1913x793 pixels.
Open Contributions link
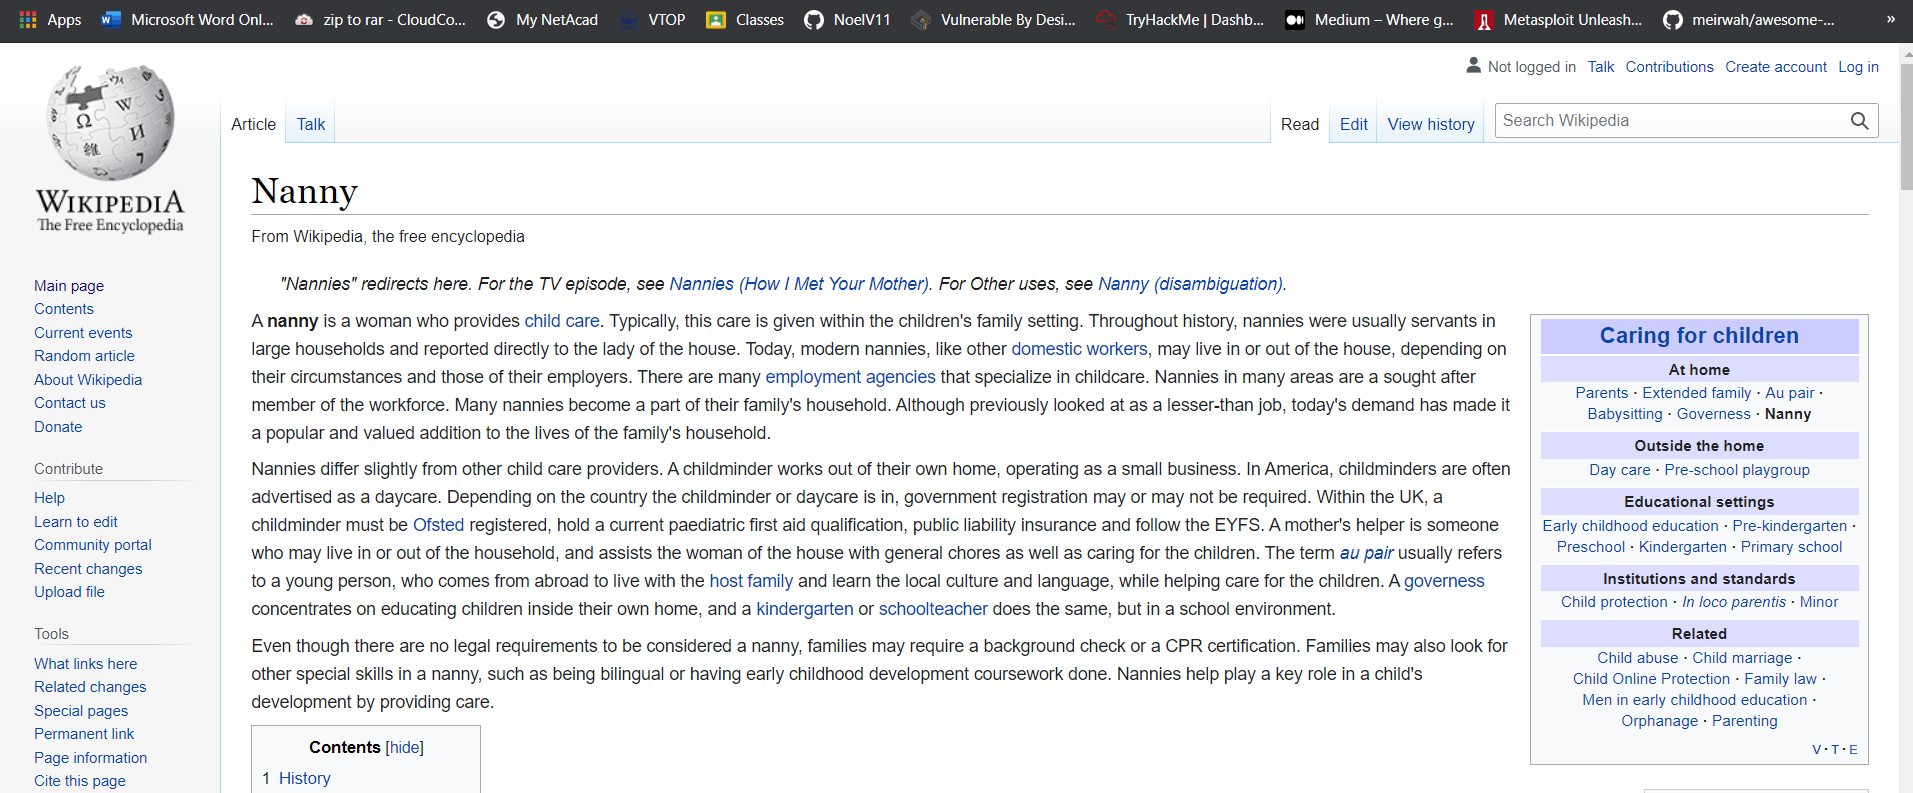pyautogui.click(x=1669, y=67)
